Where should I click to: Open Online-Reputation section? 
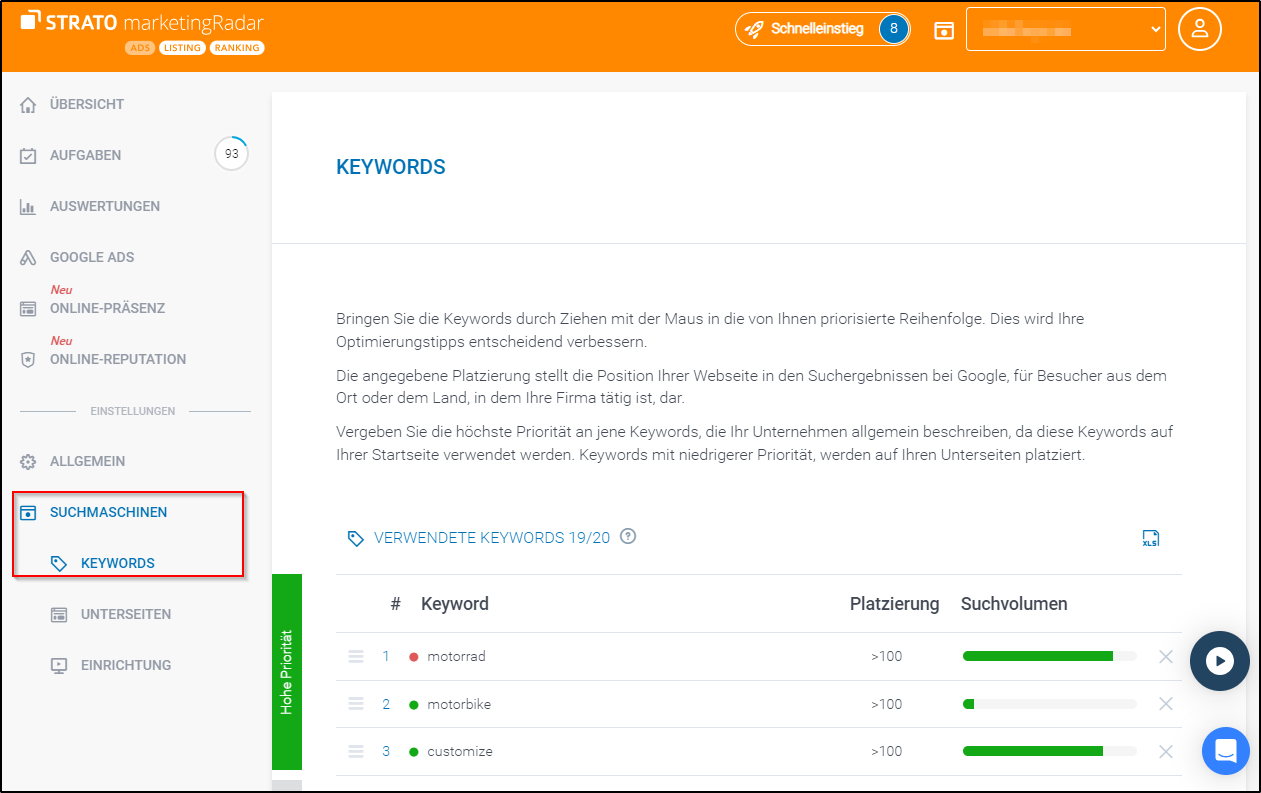[x=117, y=360]
